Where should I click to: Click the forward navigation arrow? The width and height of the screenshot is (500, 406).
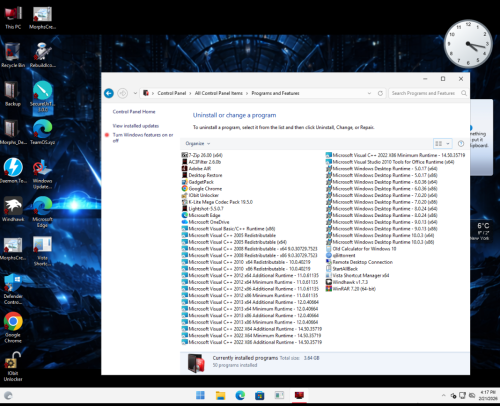coord(123,93)
